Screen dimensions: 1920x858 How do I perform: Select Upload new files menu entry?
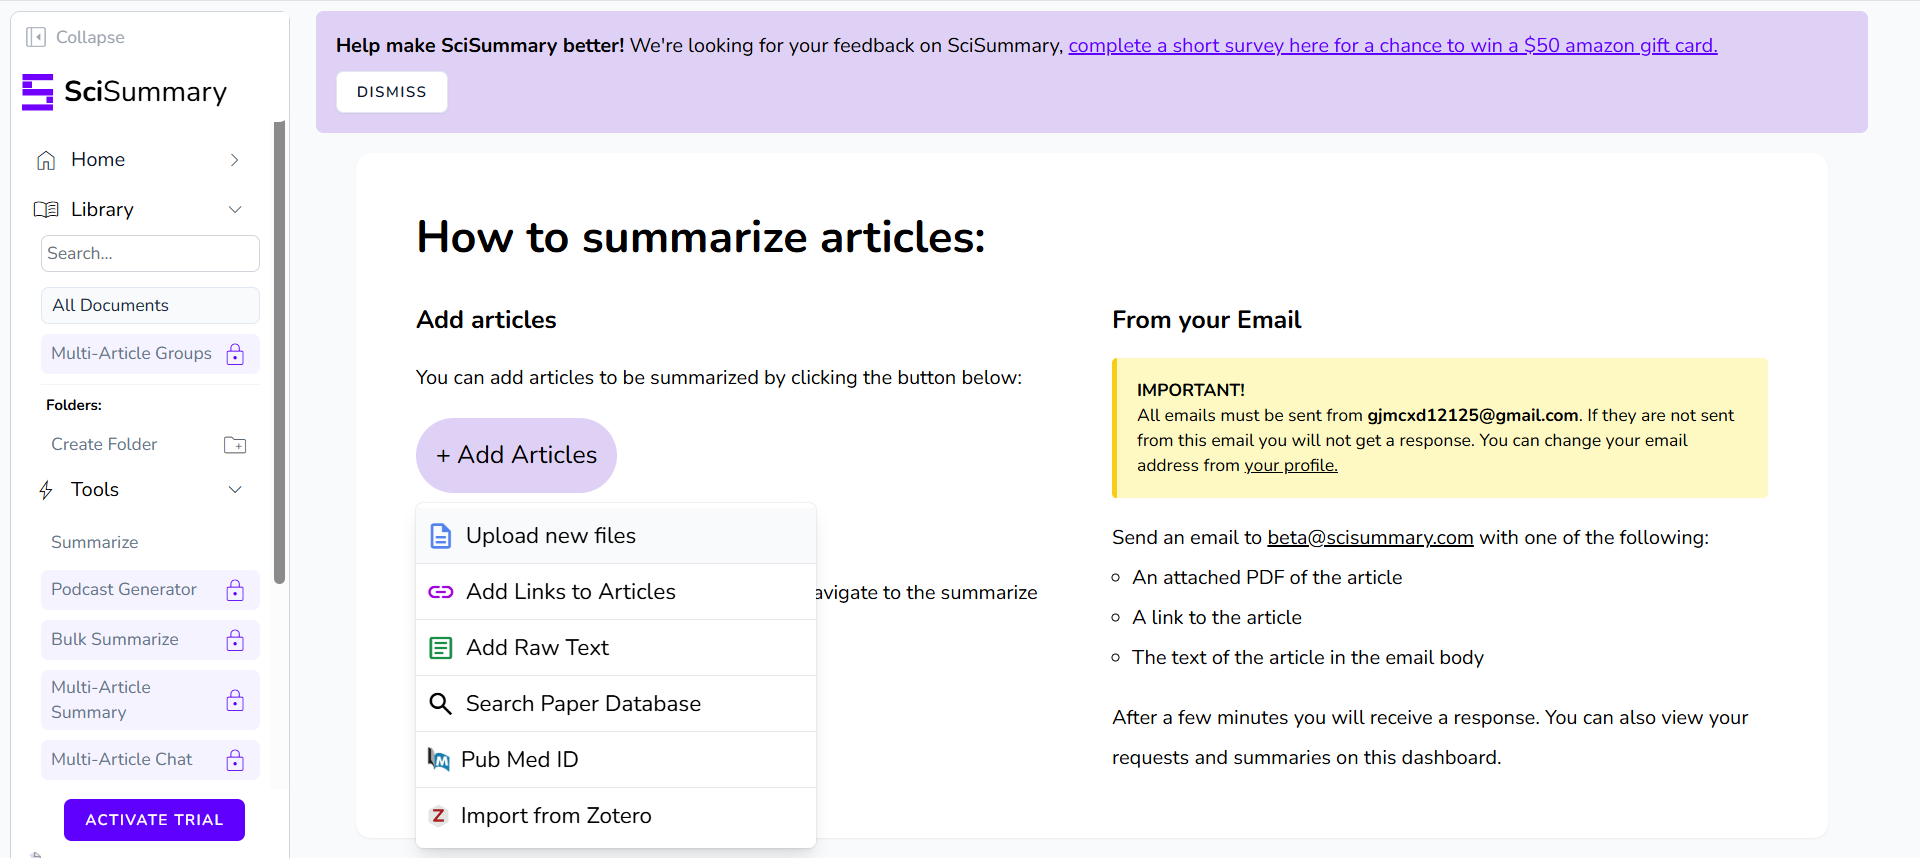tap(616, 536)
